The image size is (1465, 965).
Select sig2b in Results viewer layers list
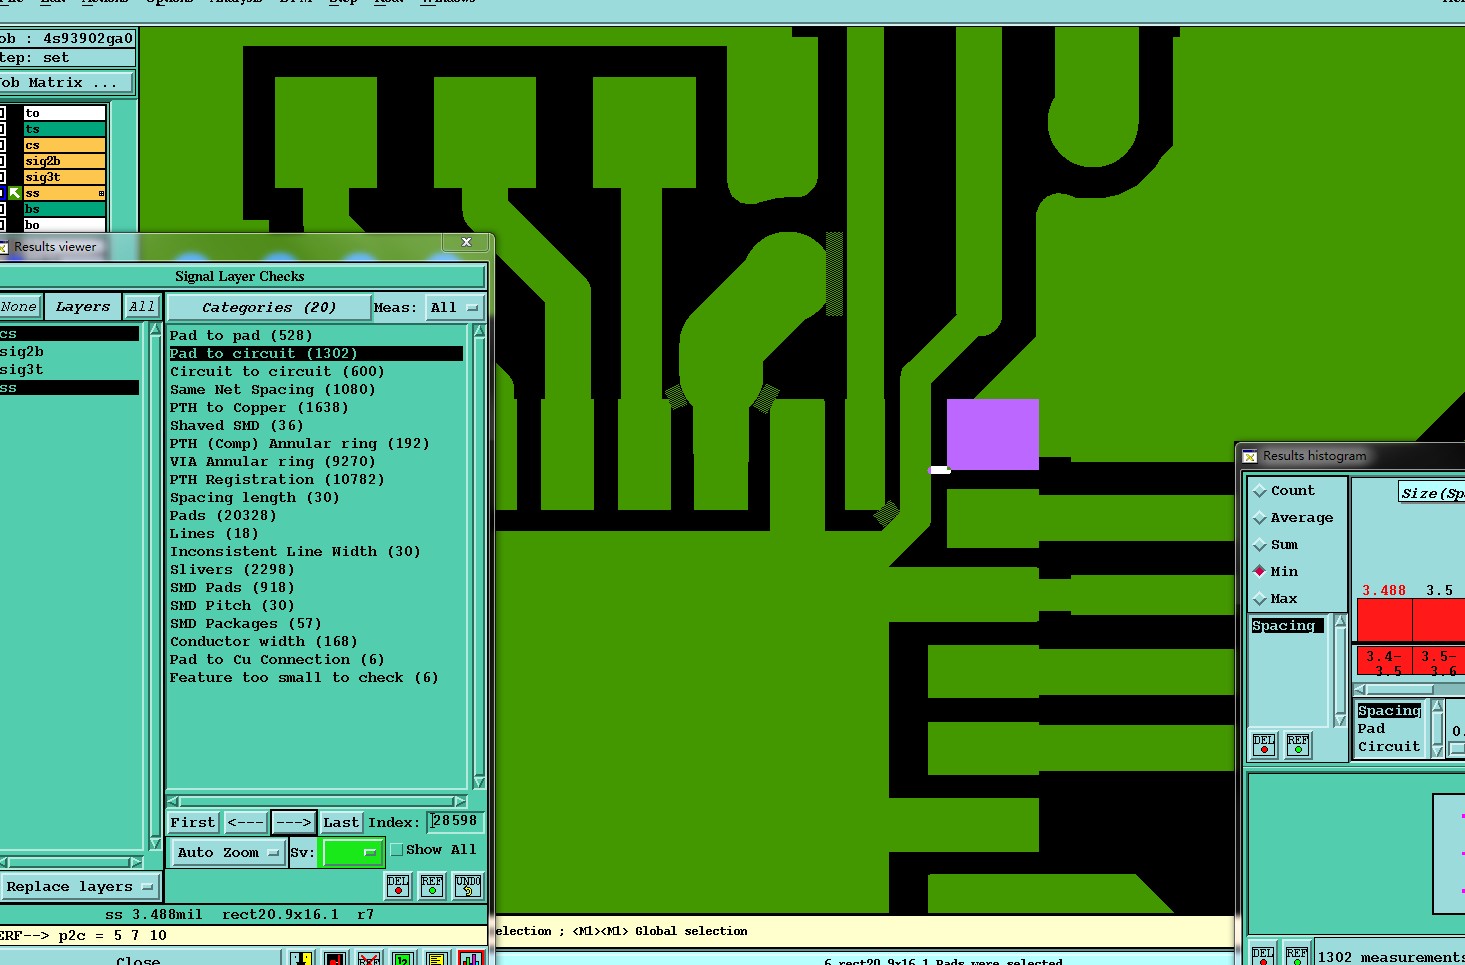[69, 352]
